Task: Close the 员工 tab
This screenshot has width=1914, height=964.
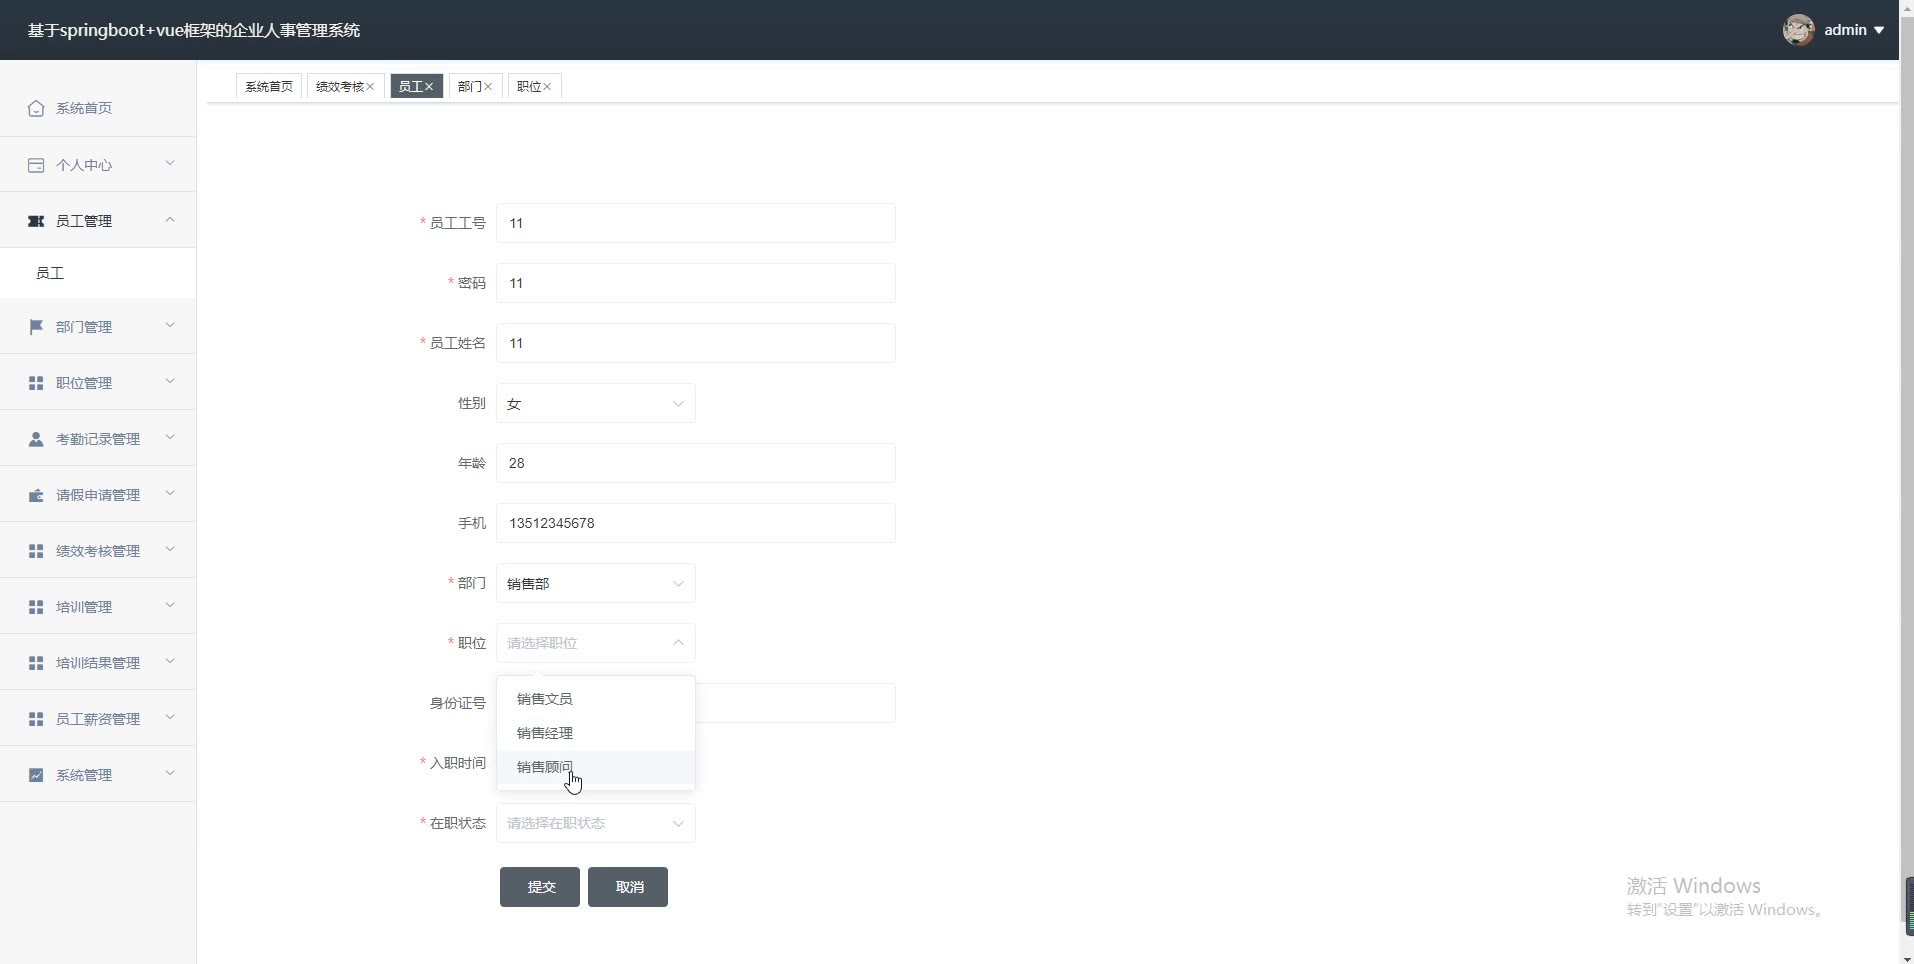Action: (x=429, y=87)
